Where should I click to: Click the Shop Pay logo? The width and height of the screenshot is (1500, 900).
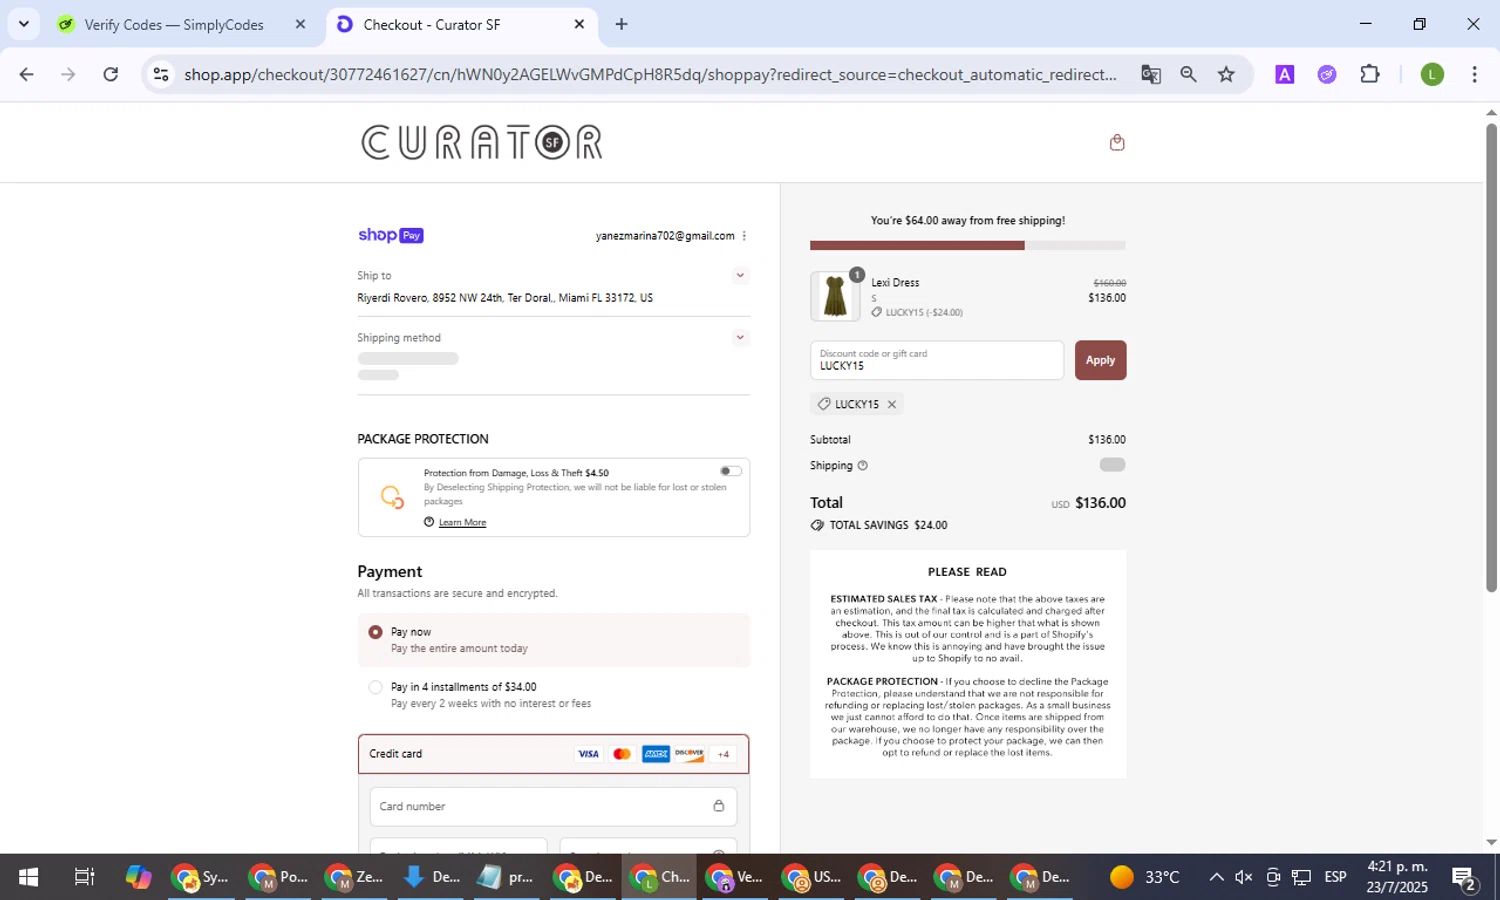click(391, 236)
